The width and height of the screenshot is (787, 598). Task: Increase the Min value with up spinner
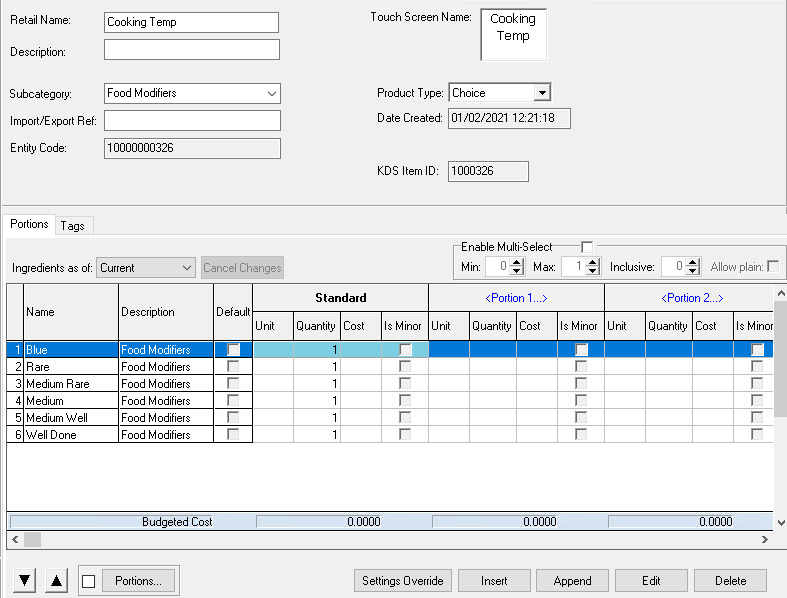coord(517,263)
